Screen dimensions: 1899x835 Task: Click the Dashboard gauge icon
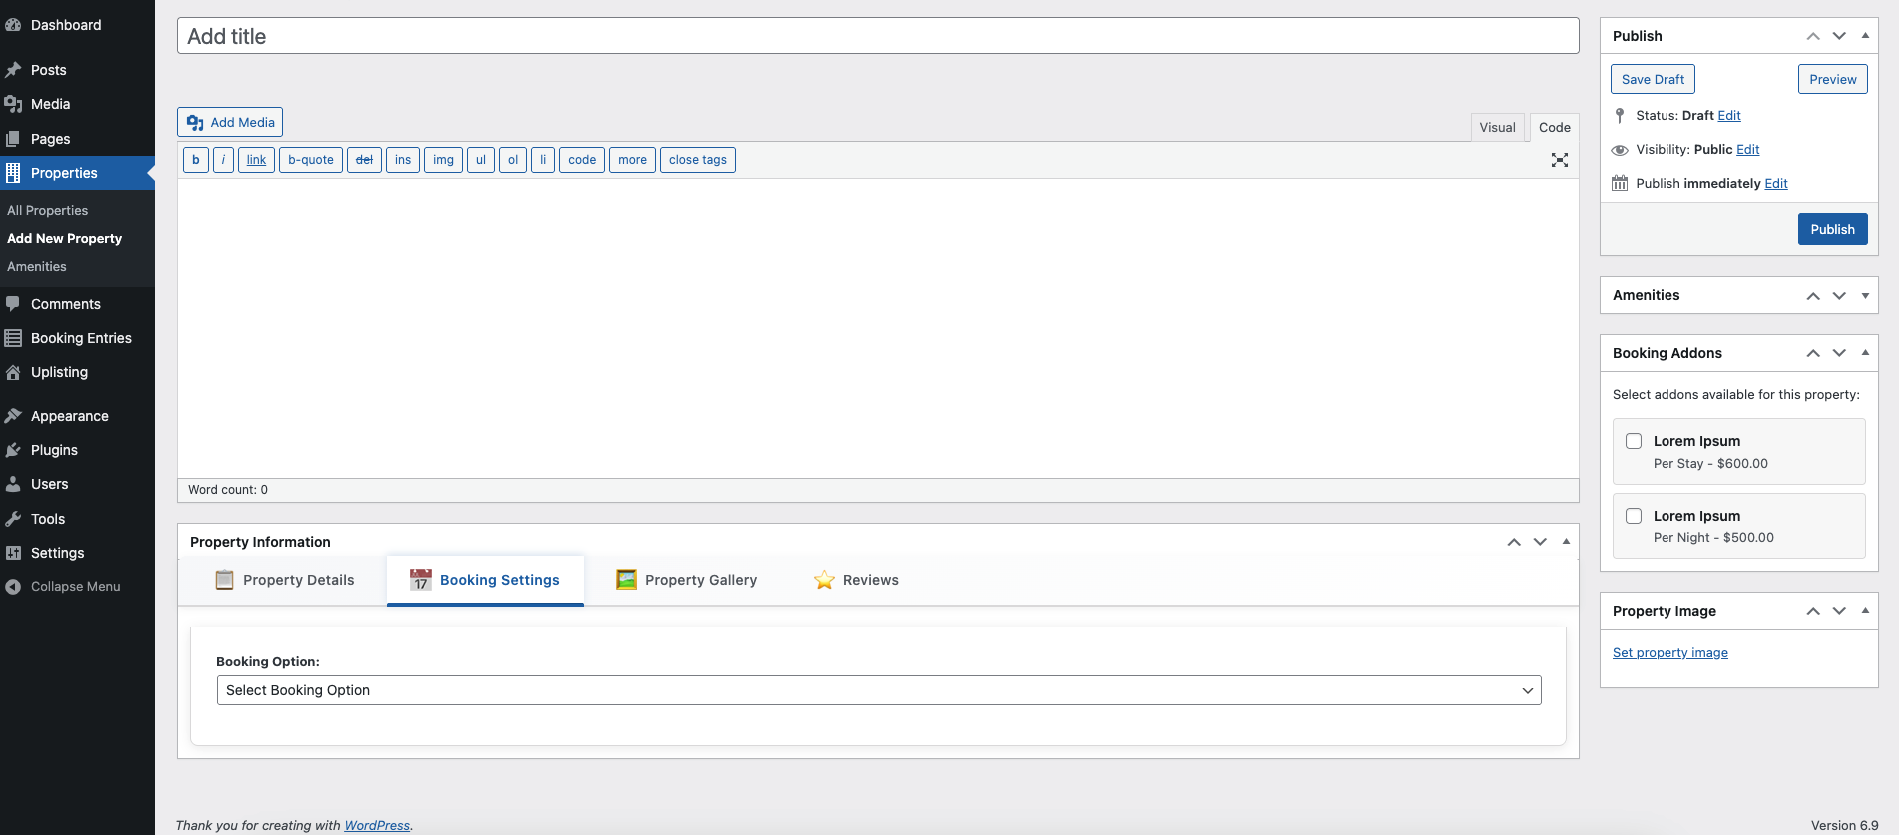point(13,25)
